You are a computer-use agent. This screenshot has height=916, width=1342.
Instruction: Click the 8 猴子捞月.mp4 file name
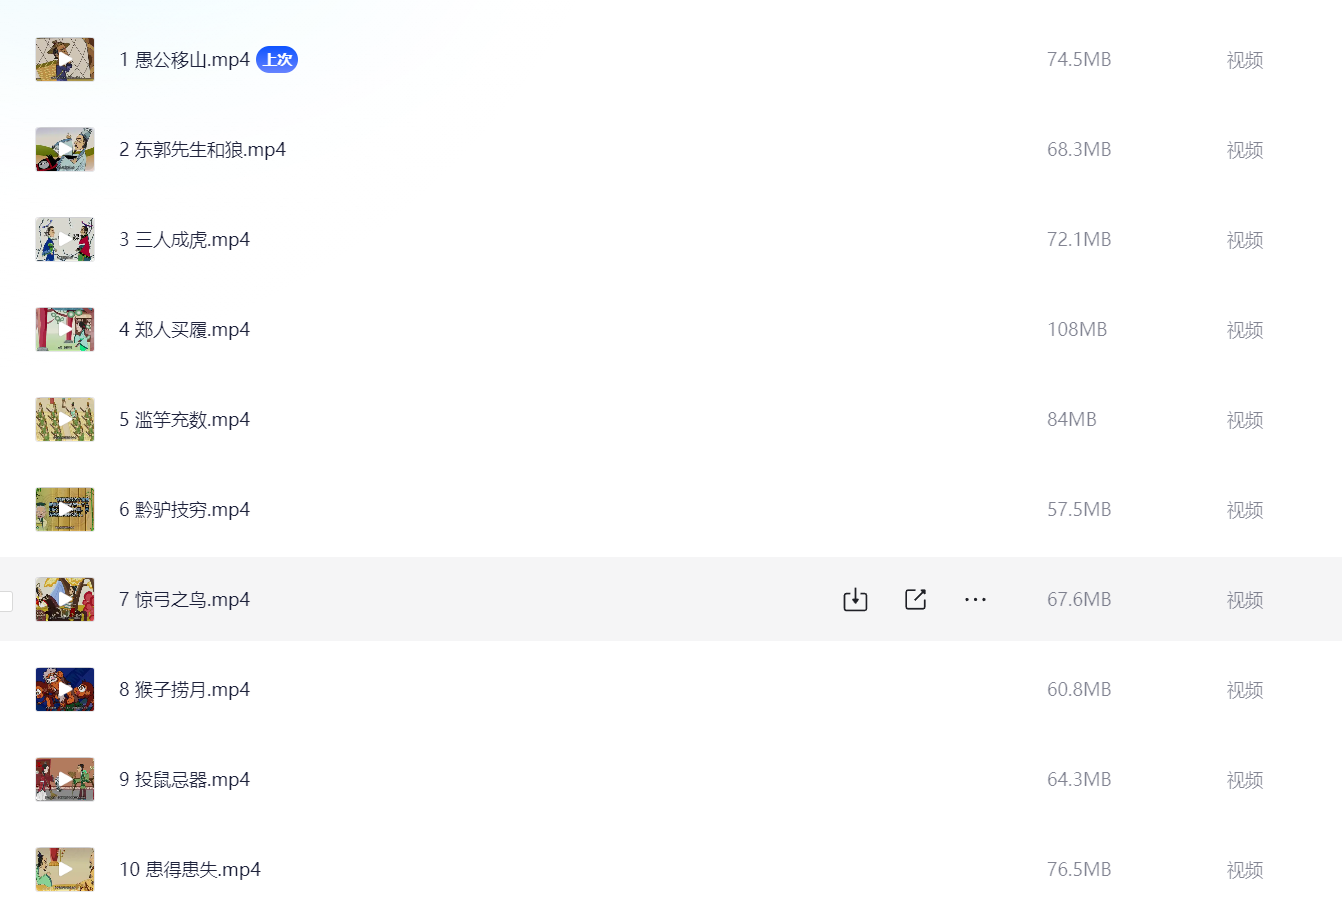click(x=184, y=690)
